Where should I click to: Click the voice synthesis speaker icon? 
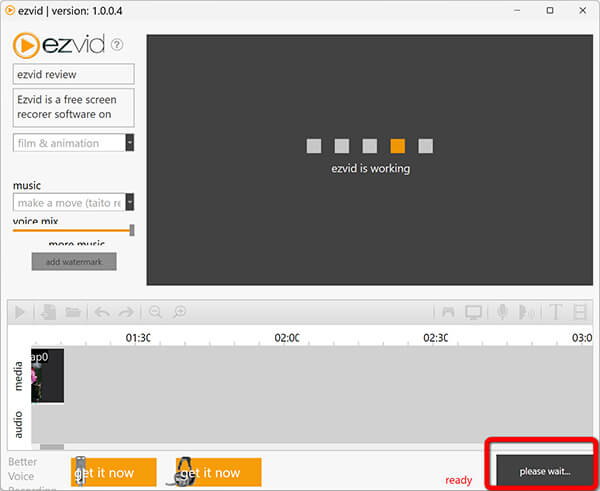527,312
